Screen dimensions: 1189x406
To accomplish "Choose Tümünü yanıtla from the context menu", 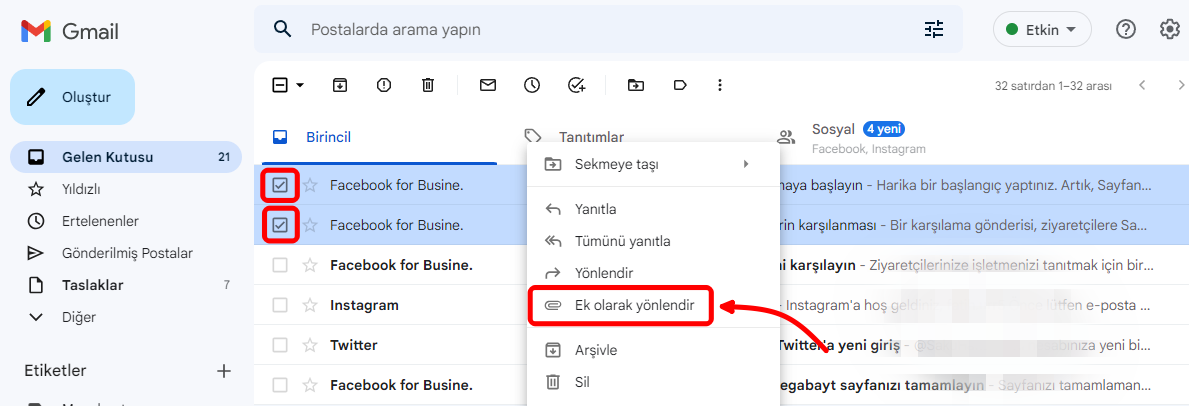I will 654,241.
